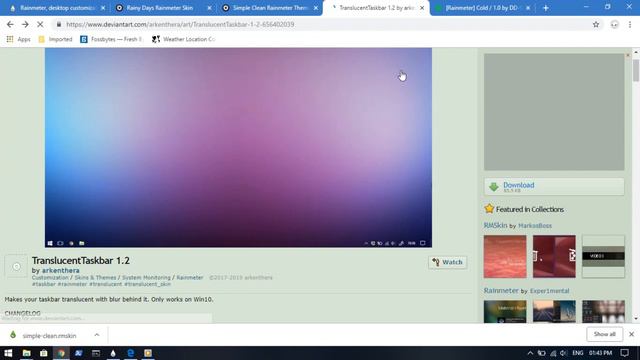640x360 pixels.
Task: Open the red textured thumbnail in RMSkin
Action: point(505,256)
